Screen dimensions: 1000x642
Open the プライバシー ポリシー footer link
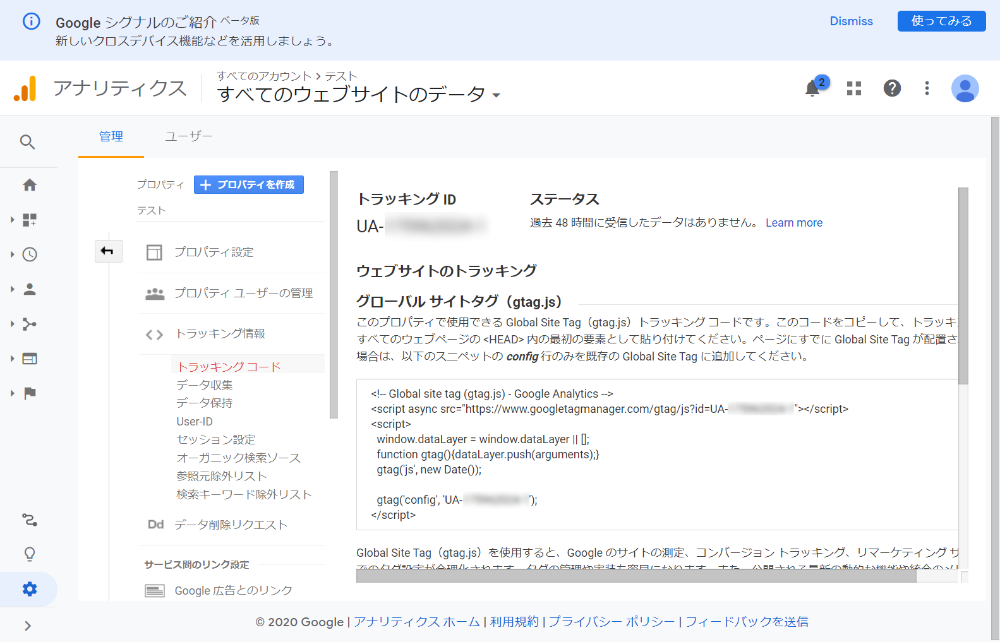tap(612, 622)
